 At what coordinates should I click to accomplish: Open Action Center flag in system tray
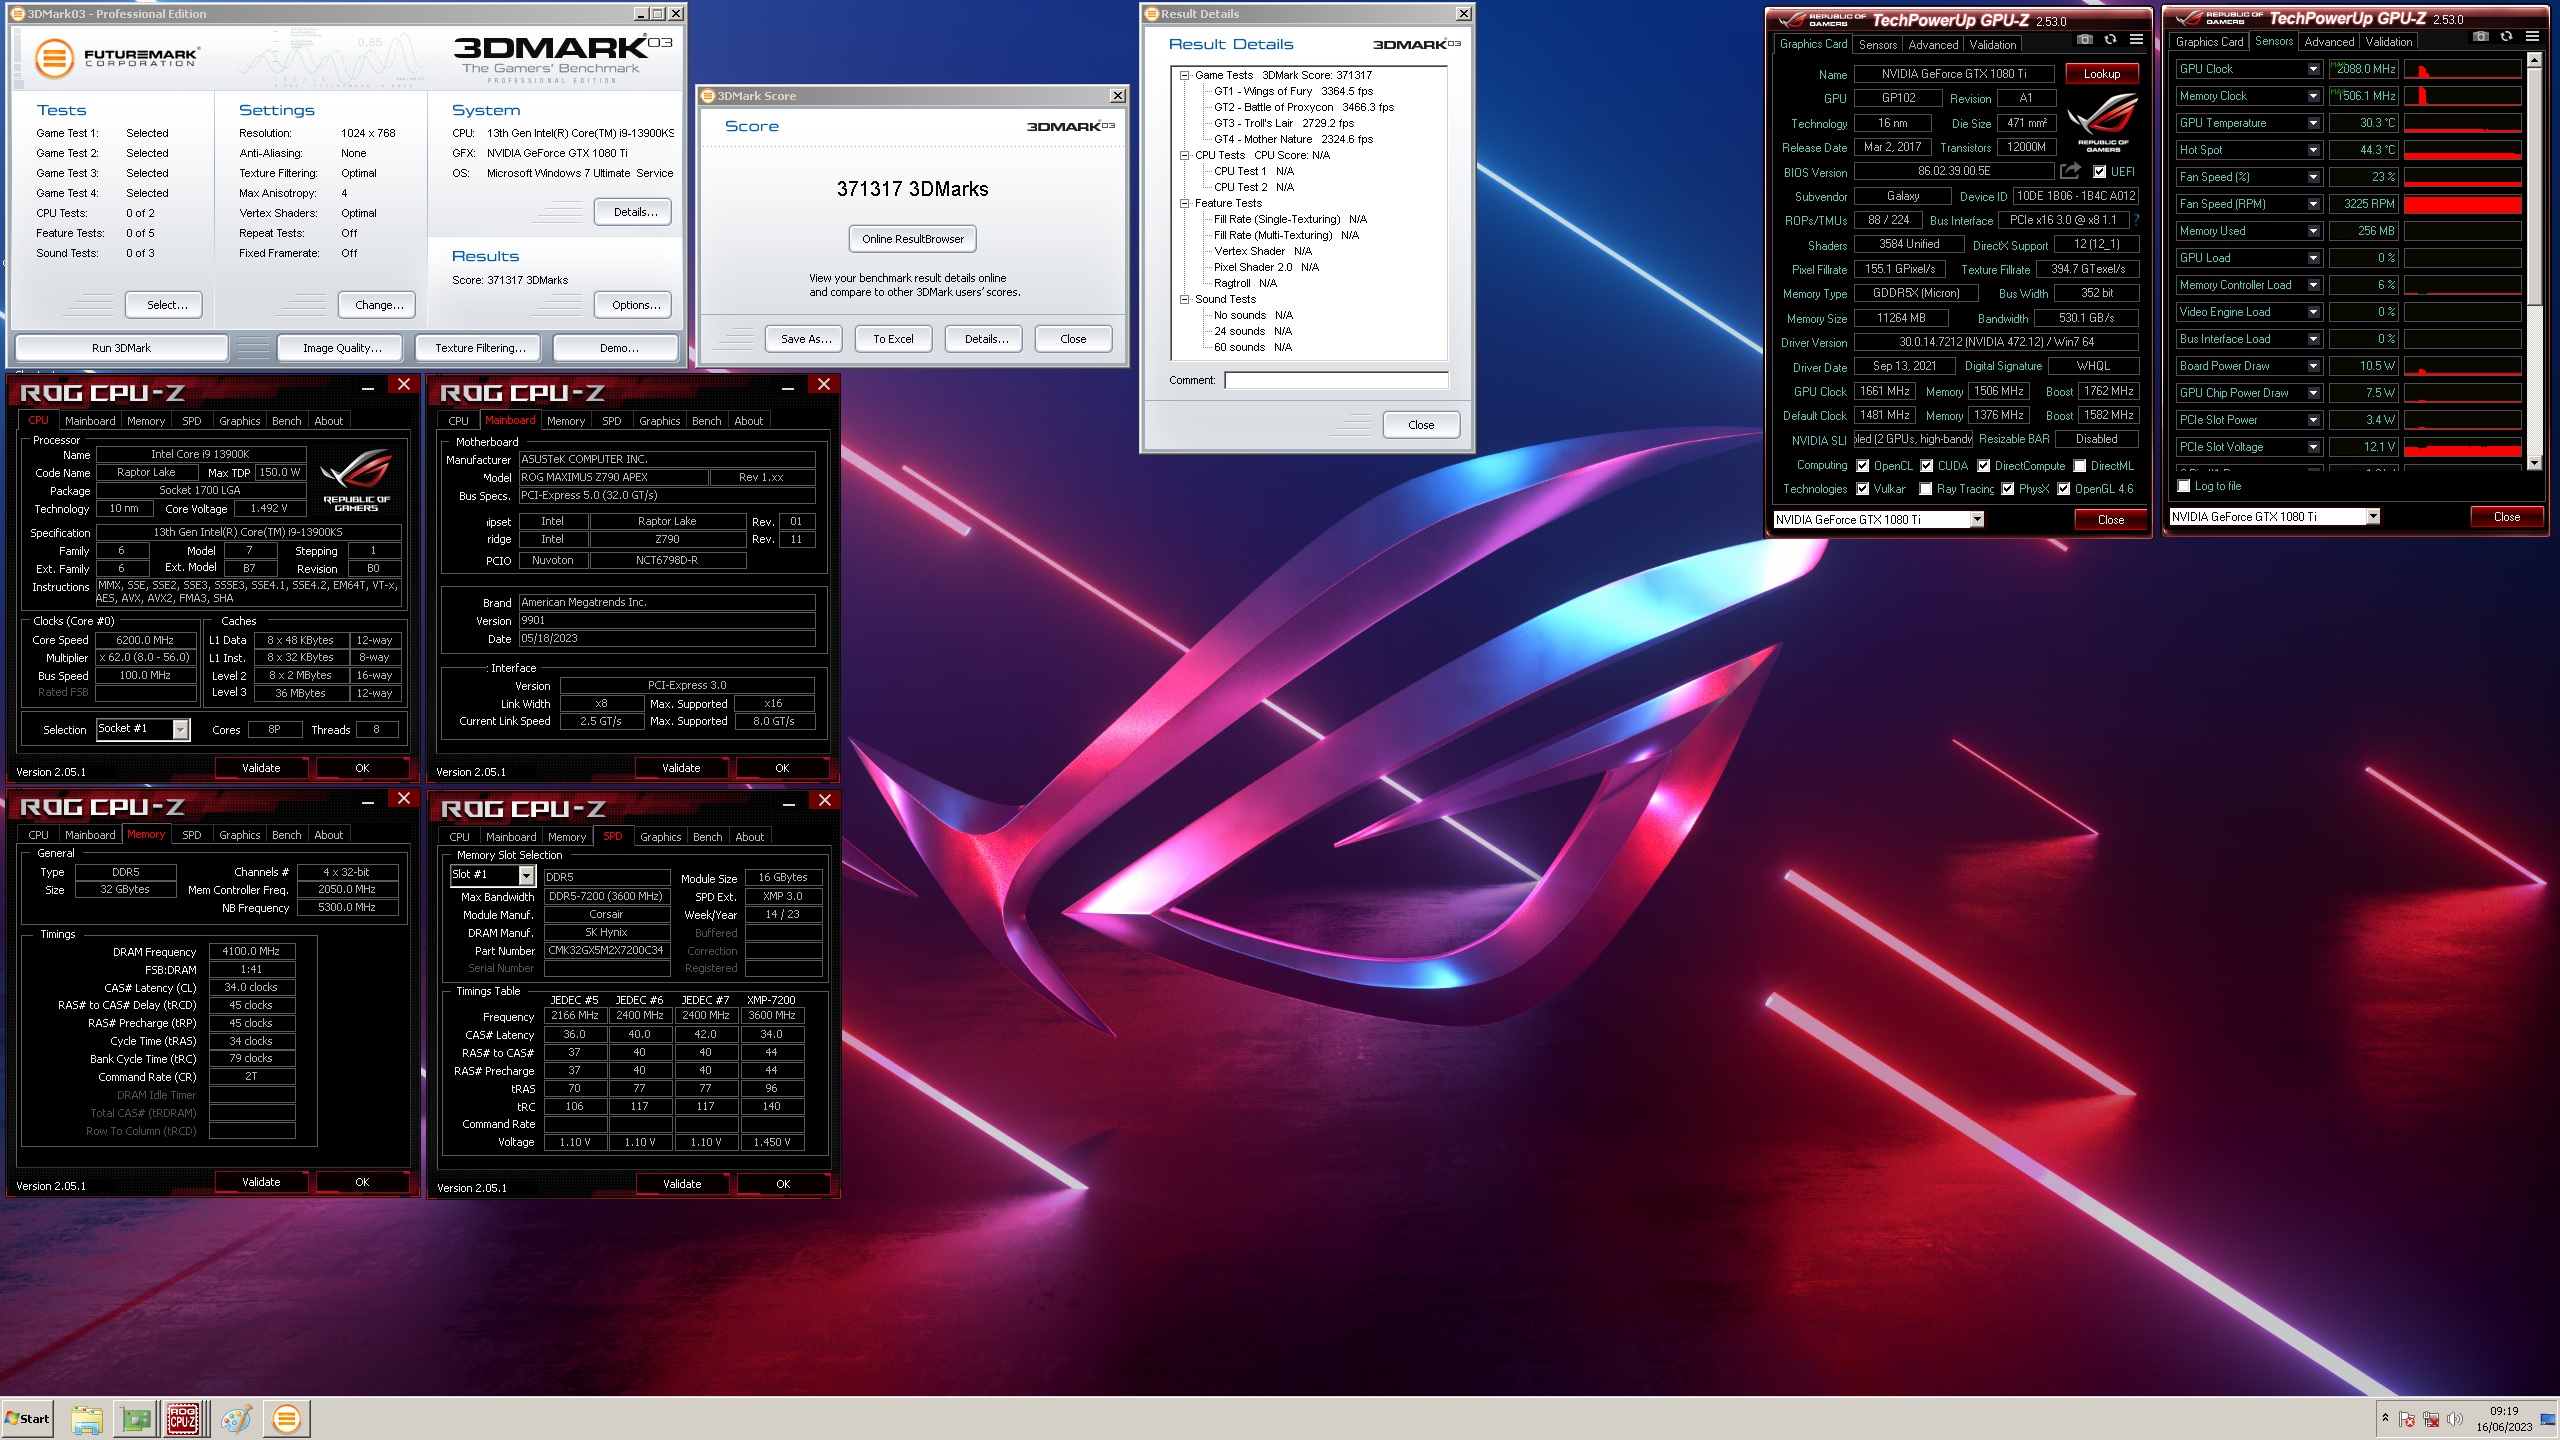coord(2407,1419)
